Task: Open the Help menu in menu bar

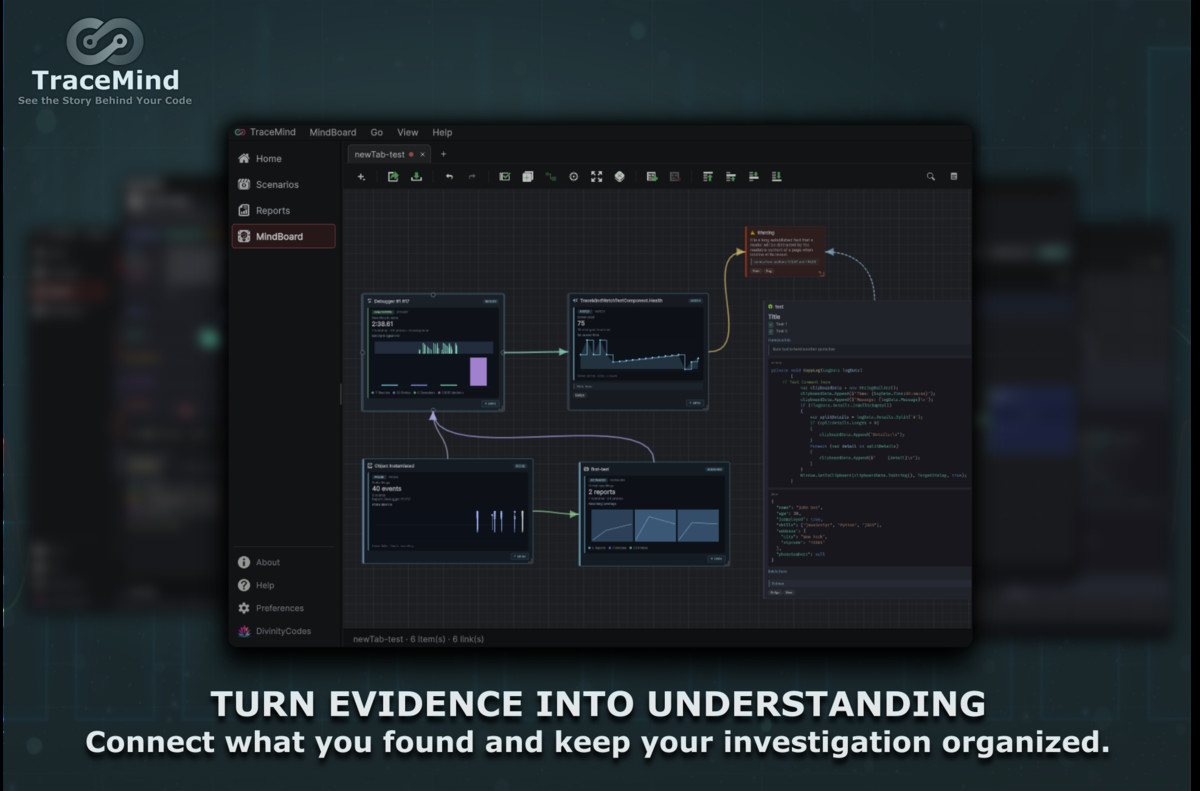Action: (442, 132)
